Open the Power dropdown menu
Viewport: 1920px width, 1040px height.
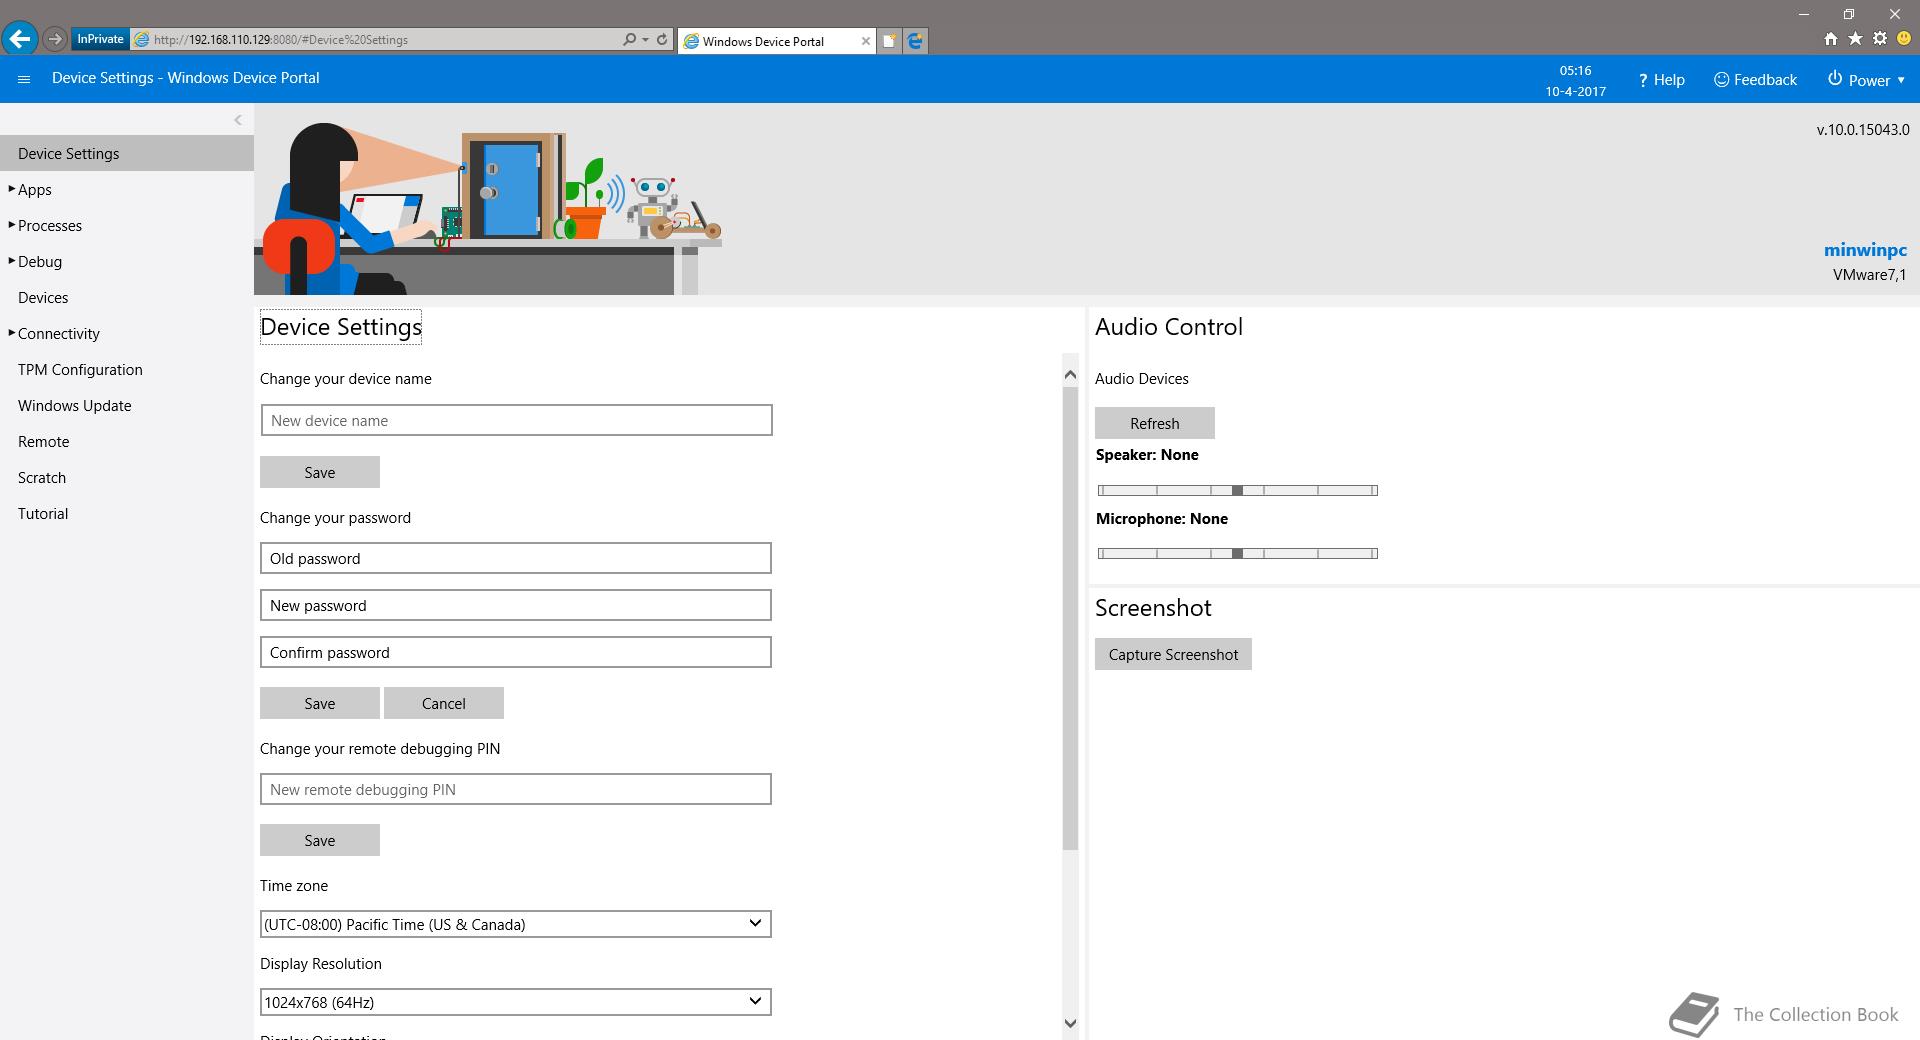coord(1866,80)
